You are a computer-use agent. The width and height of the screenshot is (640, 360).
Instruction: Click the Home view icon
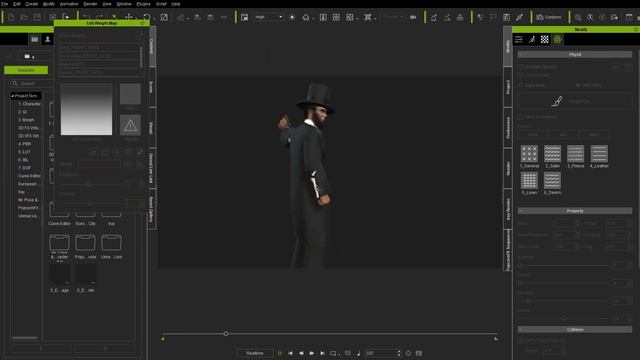coord(306,17)
